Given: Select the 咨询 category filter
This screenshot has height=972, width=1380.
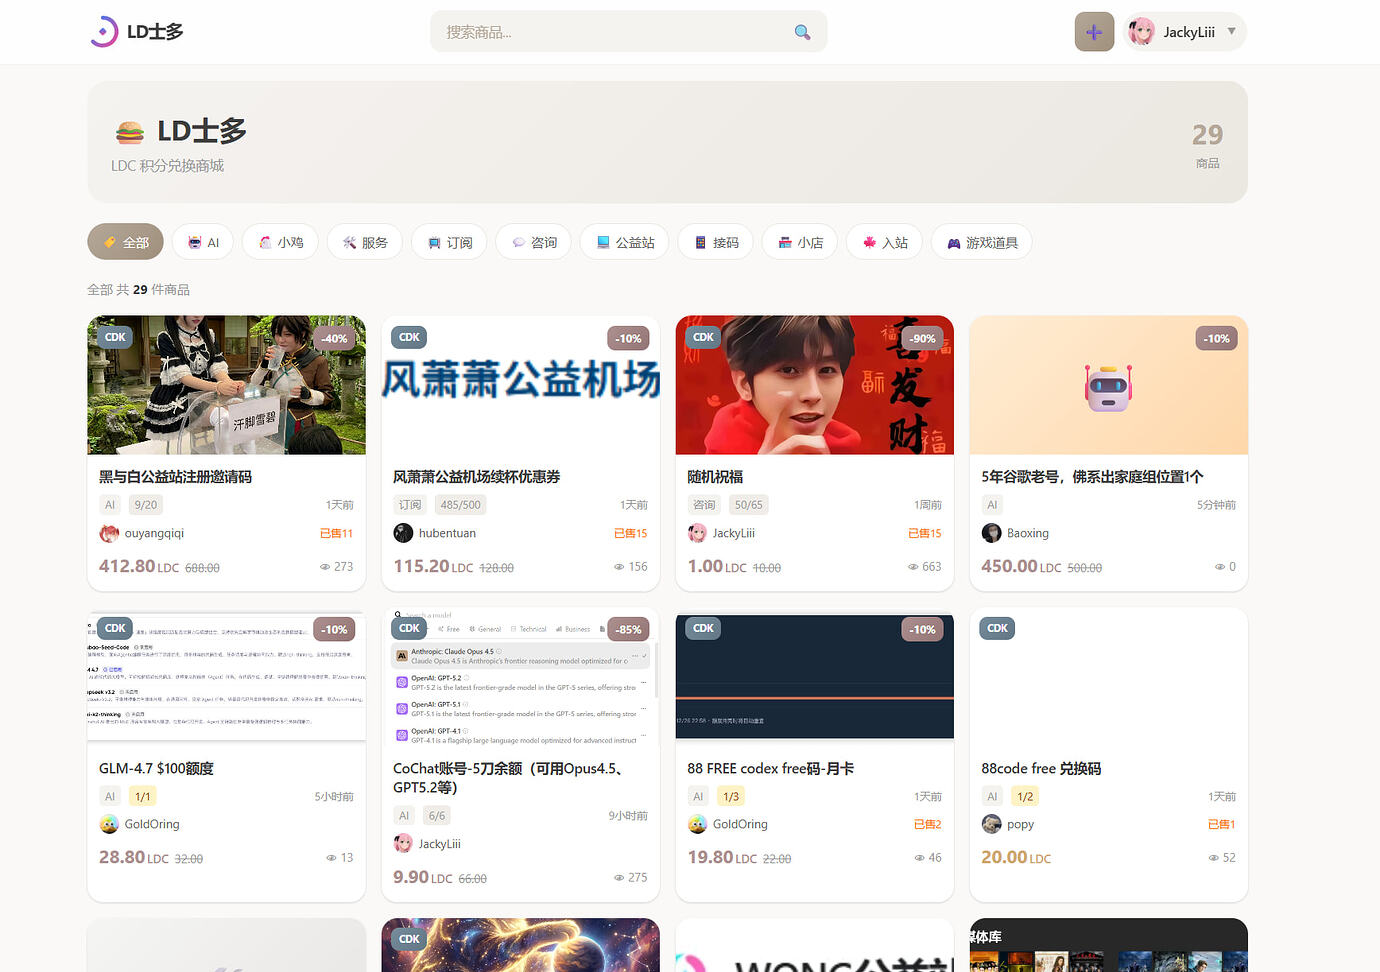Looking at the screenshot, I should [x=534, y=242].
